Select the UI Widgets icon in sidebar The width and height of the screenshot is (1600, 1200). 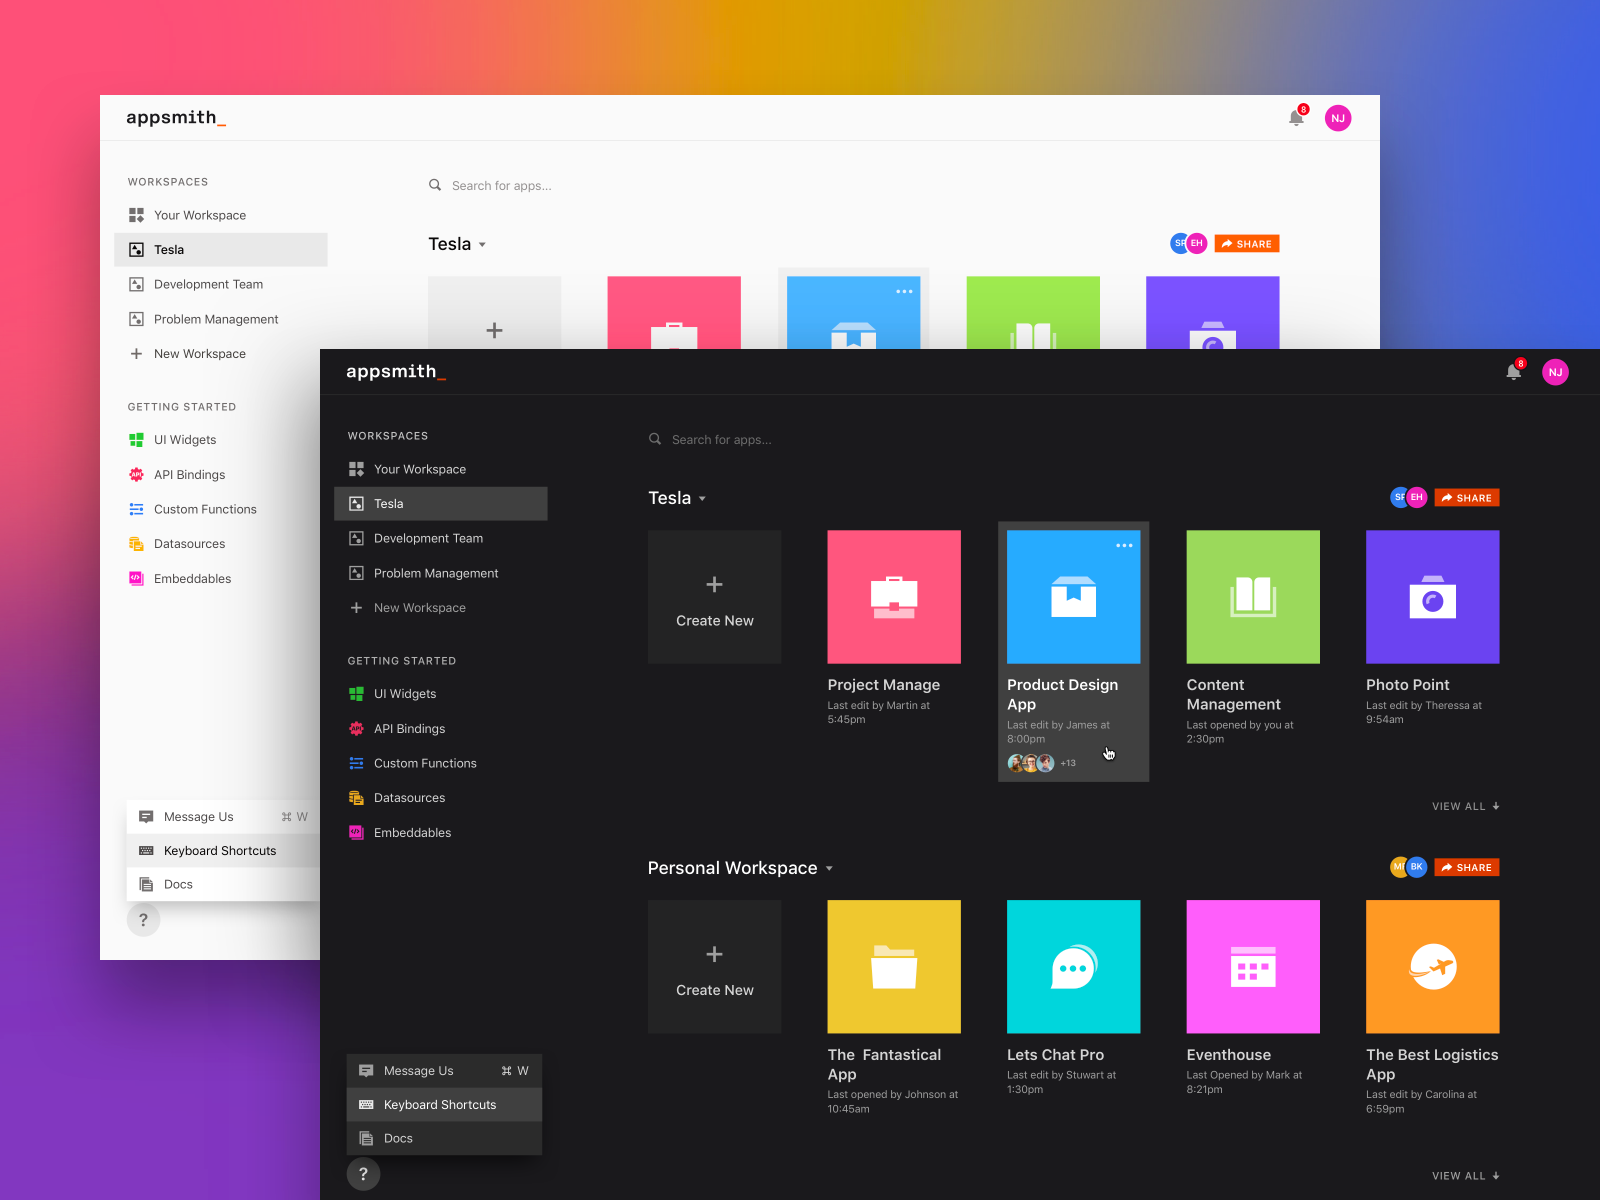click(356, 693)
